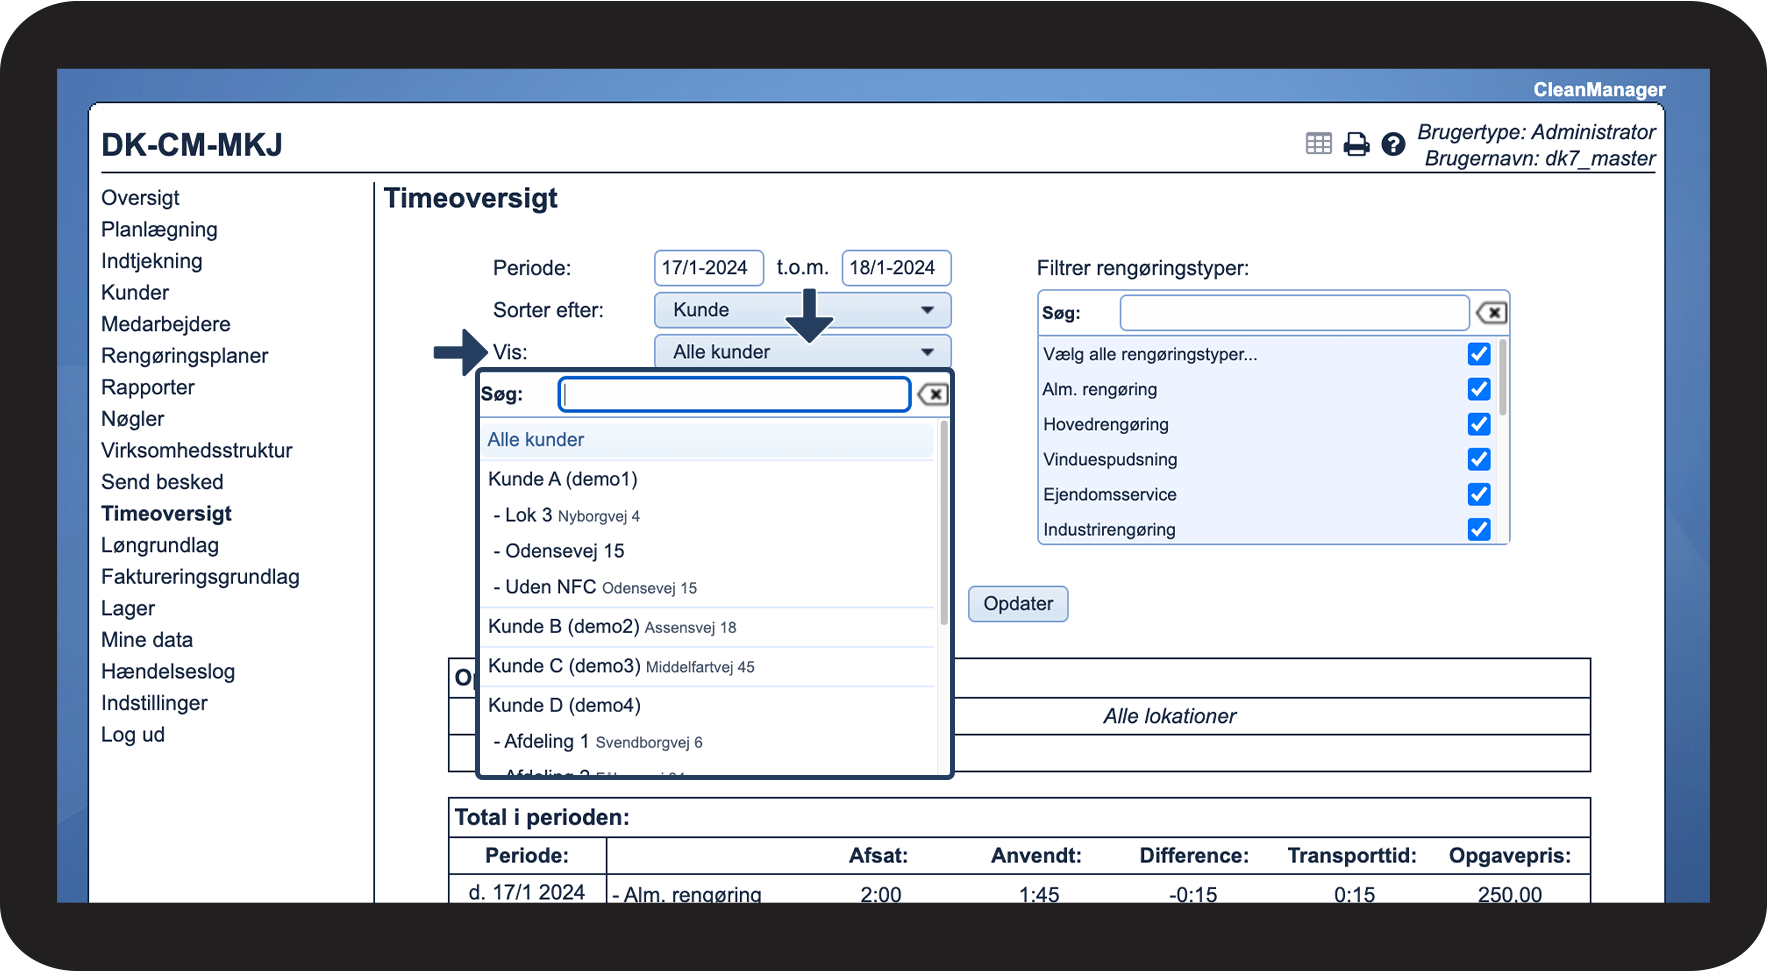
Task: Open Medarbejdere page
Action: click(165, 324)
